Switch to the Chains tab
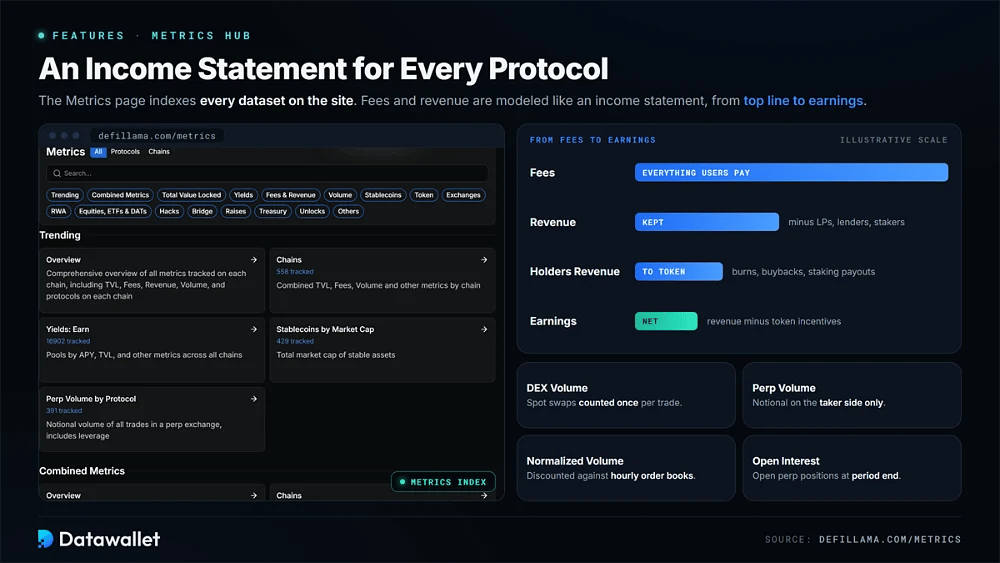This screenshot has width=1000, height=563. click(x=159, y=152)
